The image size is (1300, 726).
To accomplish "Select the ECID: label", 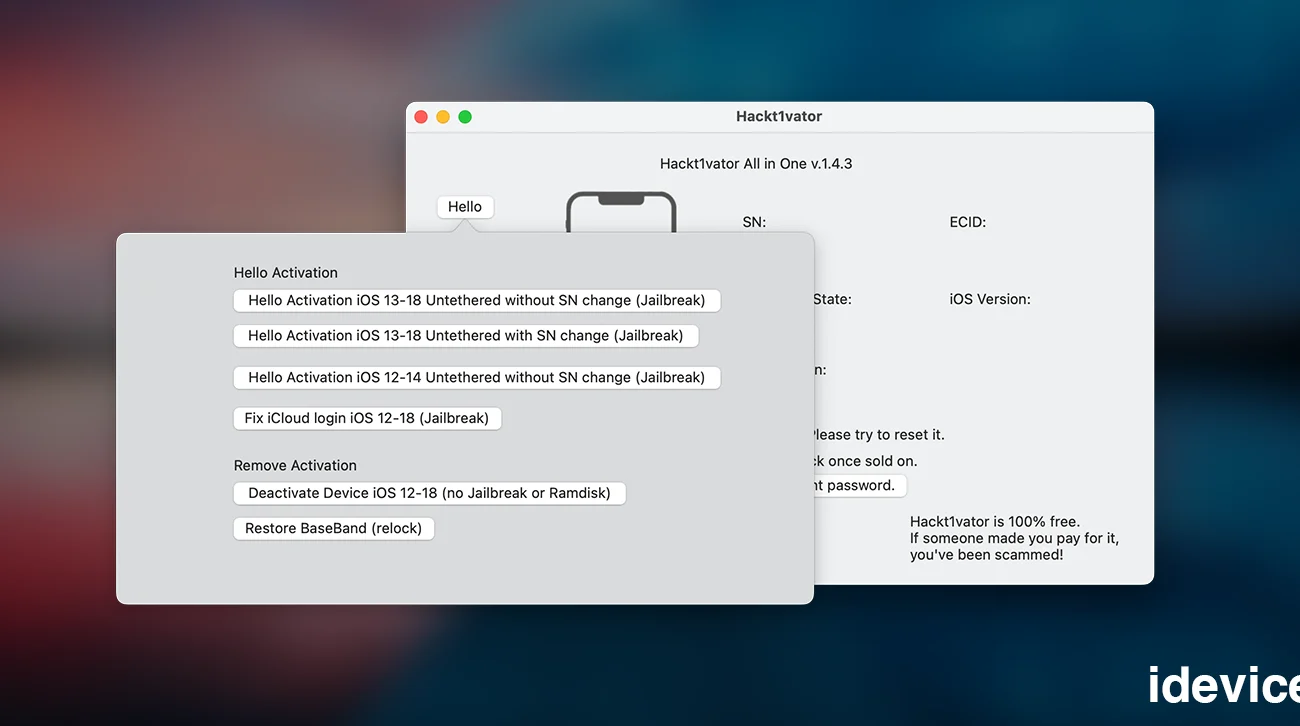I will pyautogui.click(x=967, y=222).
